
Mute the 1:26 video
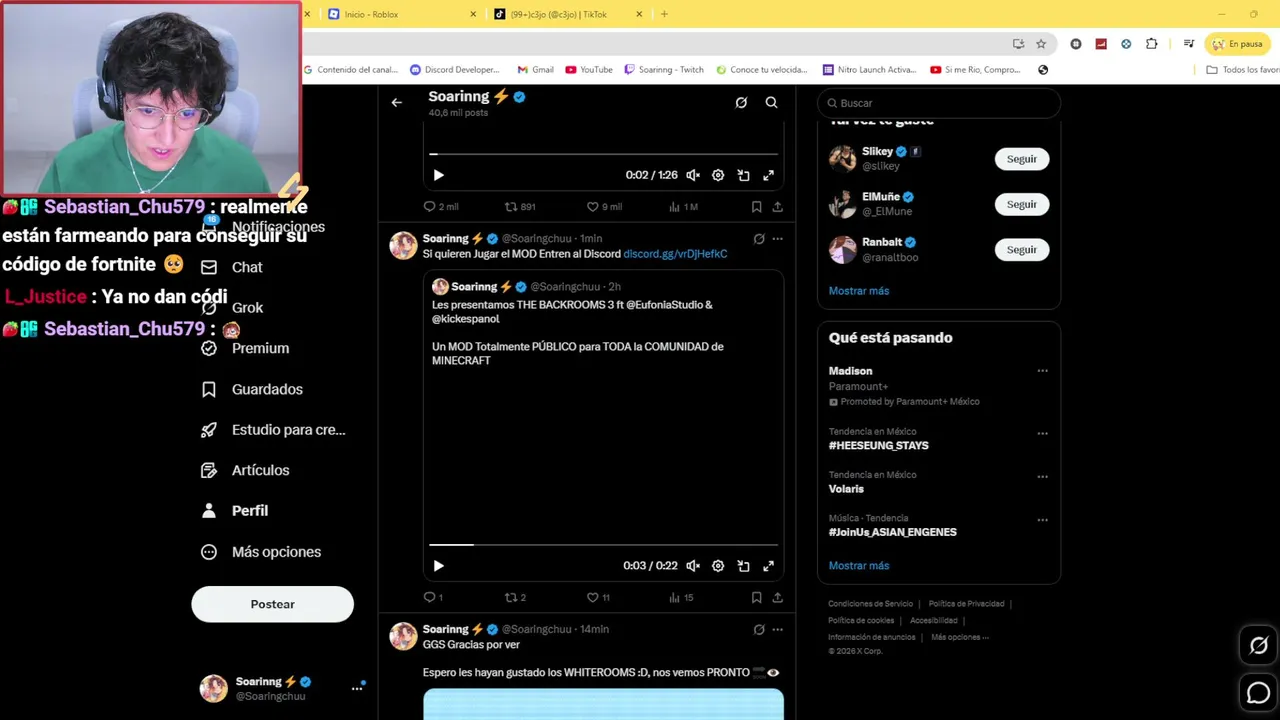pyautogui.click(x=693, y=175)
